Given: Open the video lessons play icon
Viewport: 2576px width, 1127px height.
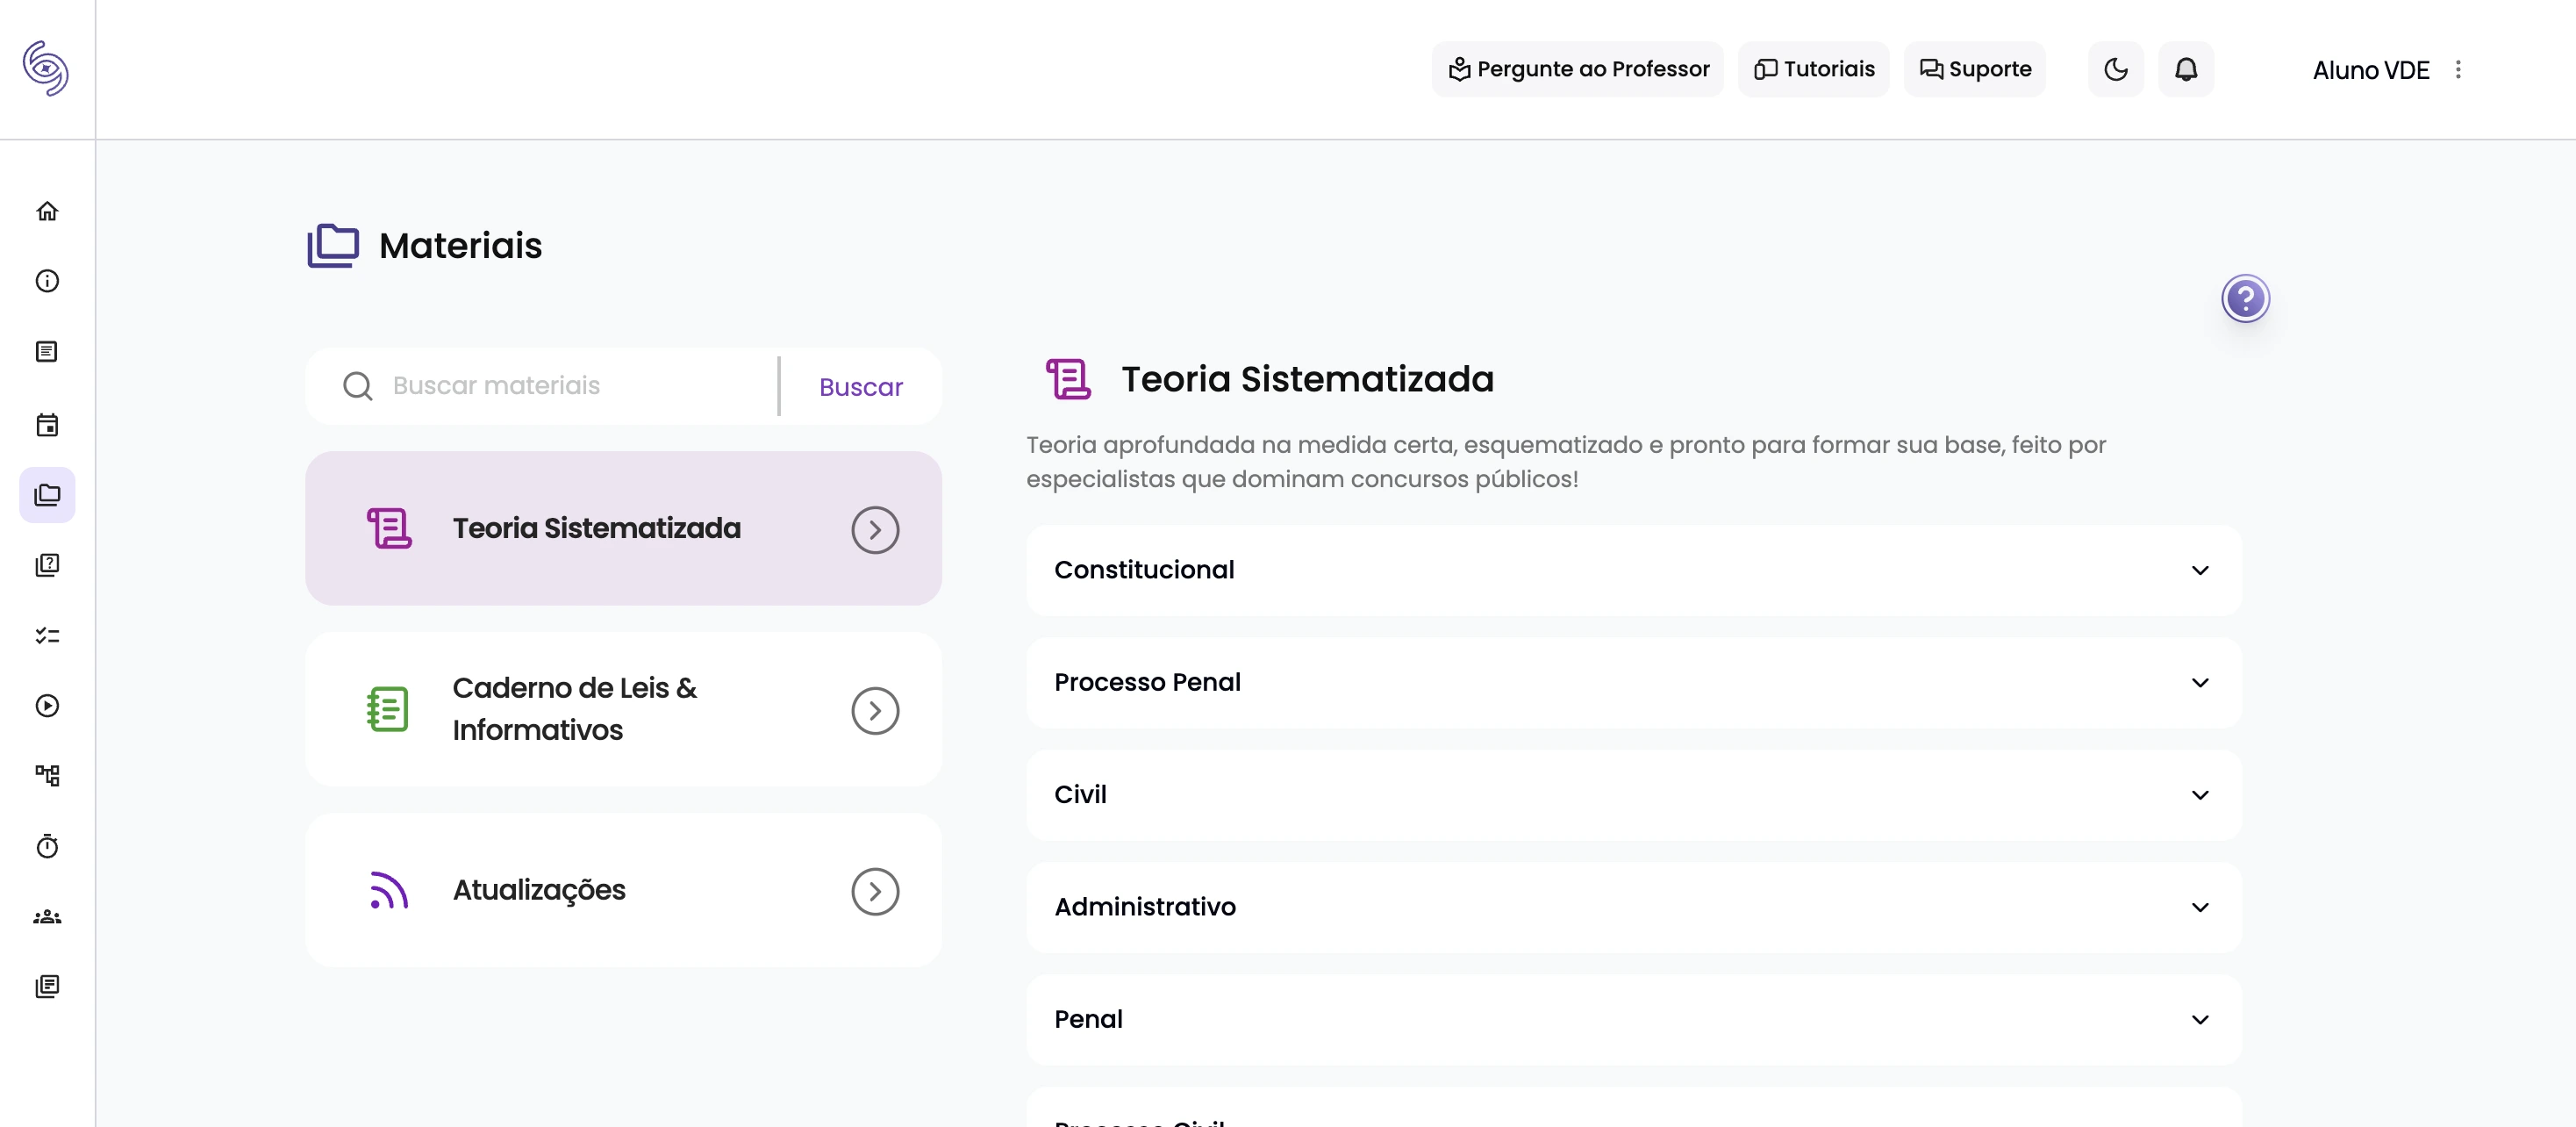Looking at the screenshot, I should 47,705.
